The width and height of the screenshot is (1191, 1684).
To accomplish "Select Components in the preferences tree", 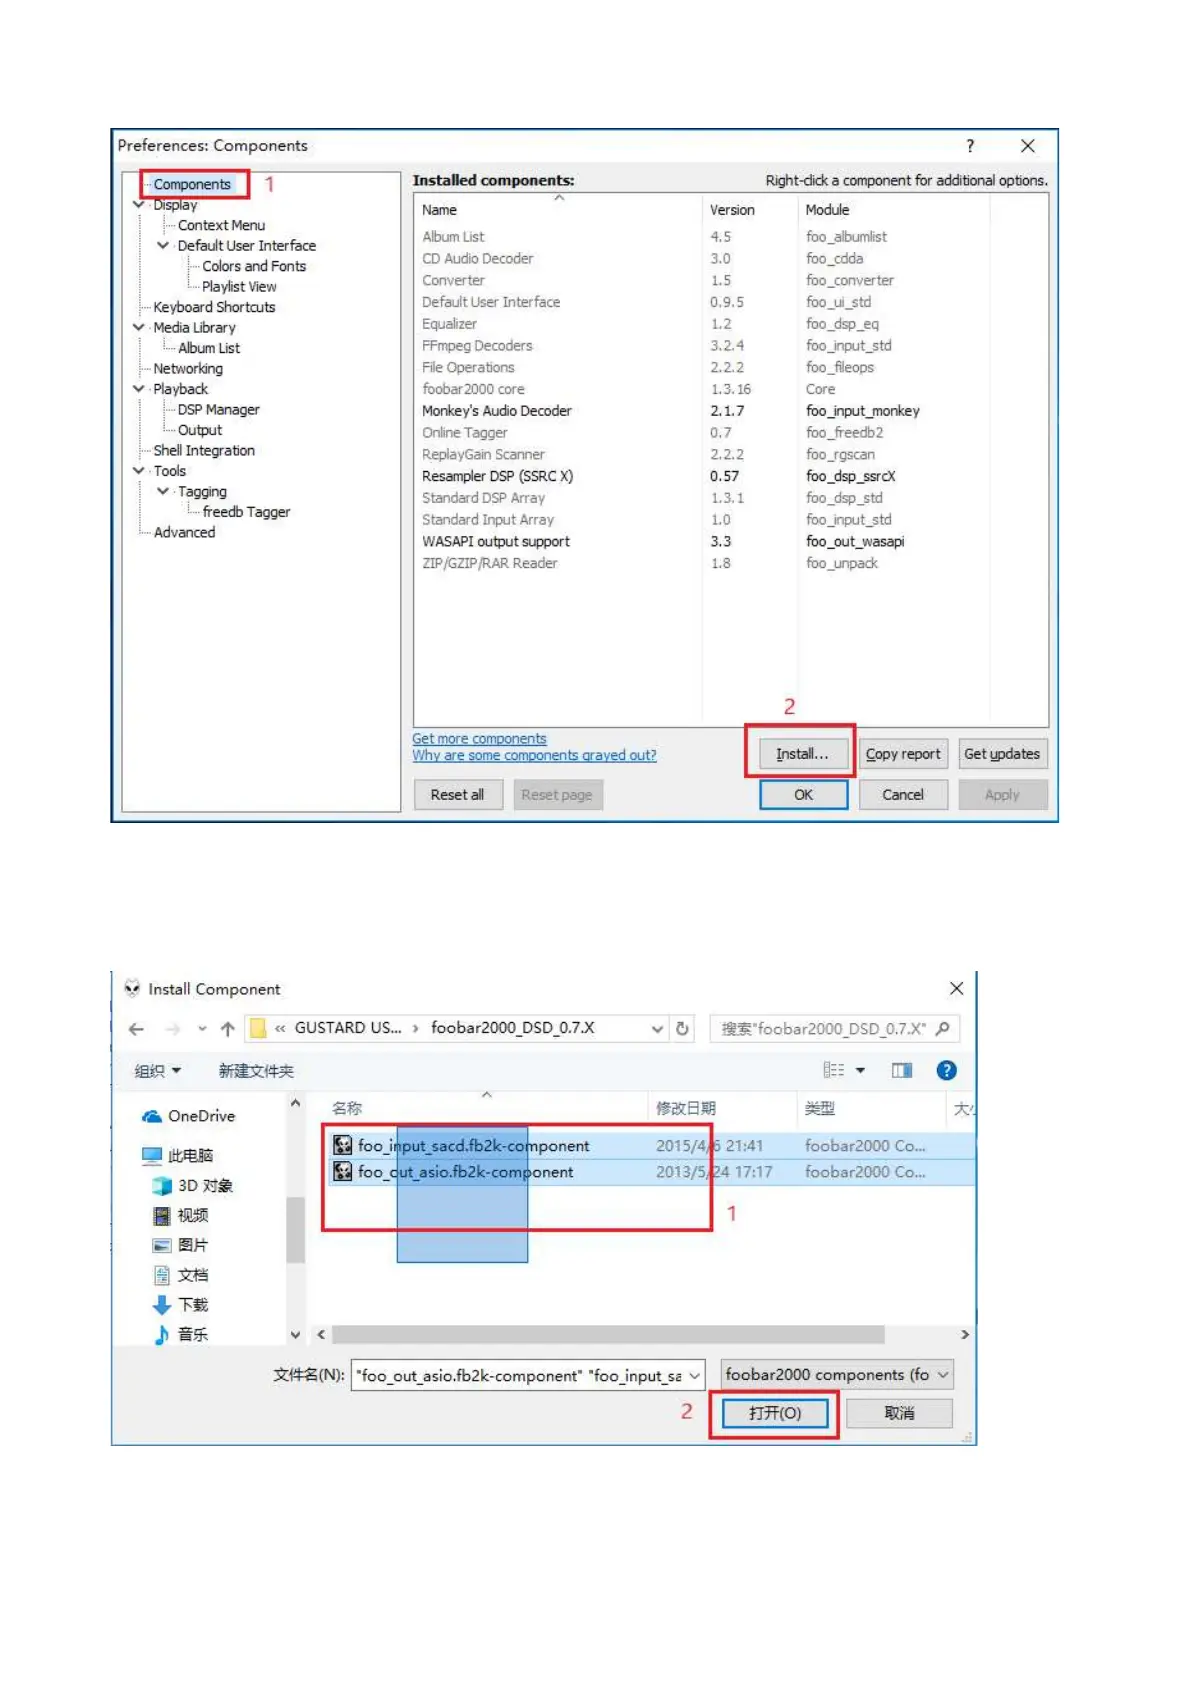I will pos(192,184).
